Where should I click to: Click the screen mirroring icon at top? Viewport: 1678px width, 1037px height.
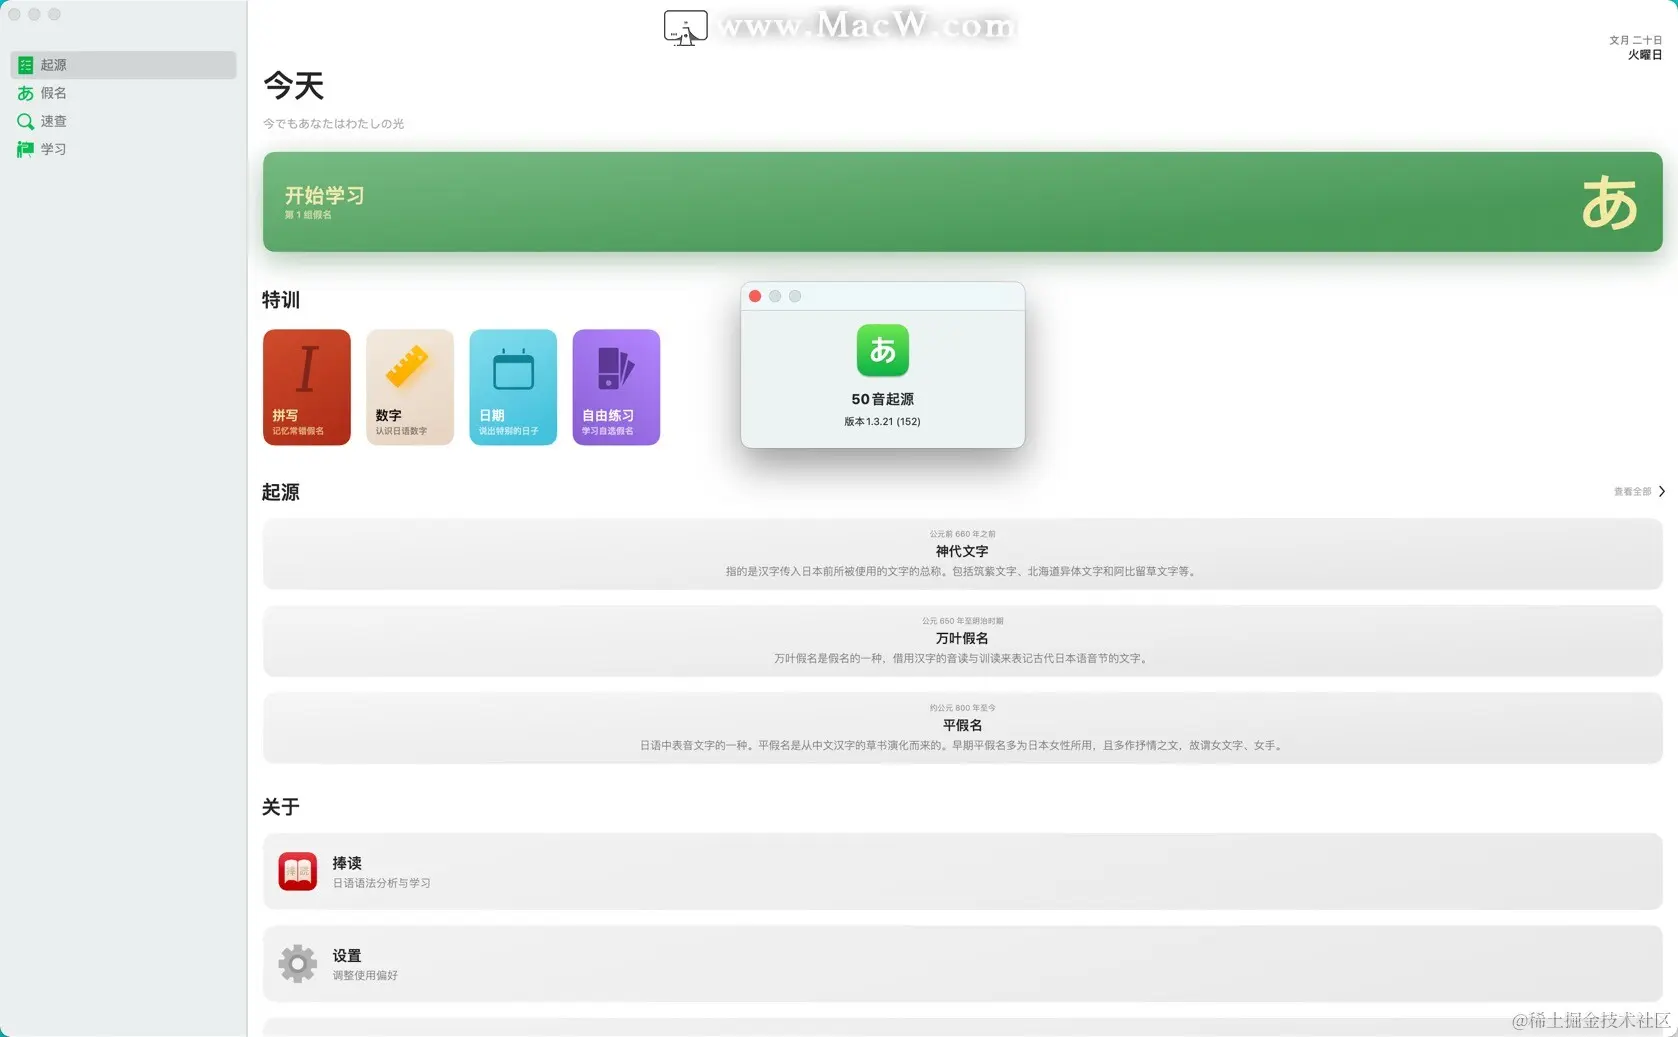coord(685,28)
